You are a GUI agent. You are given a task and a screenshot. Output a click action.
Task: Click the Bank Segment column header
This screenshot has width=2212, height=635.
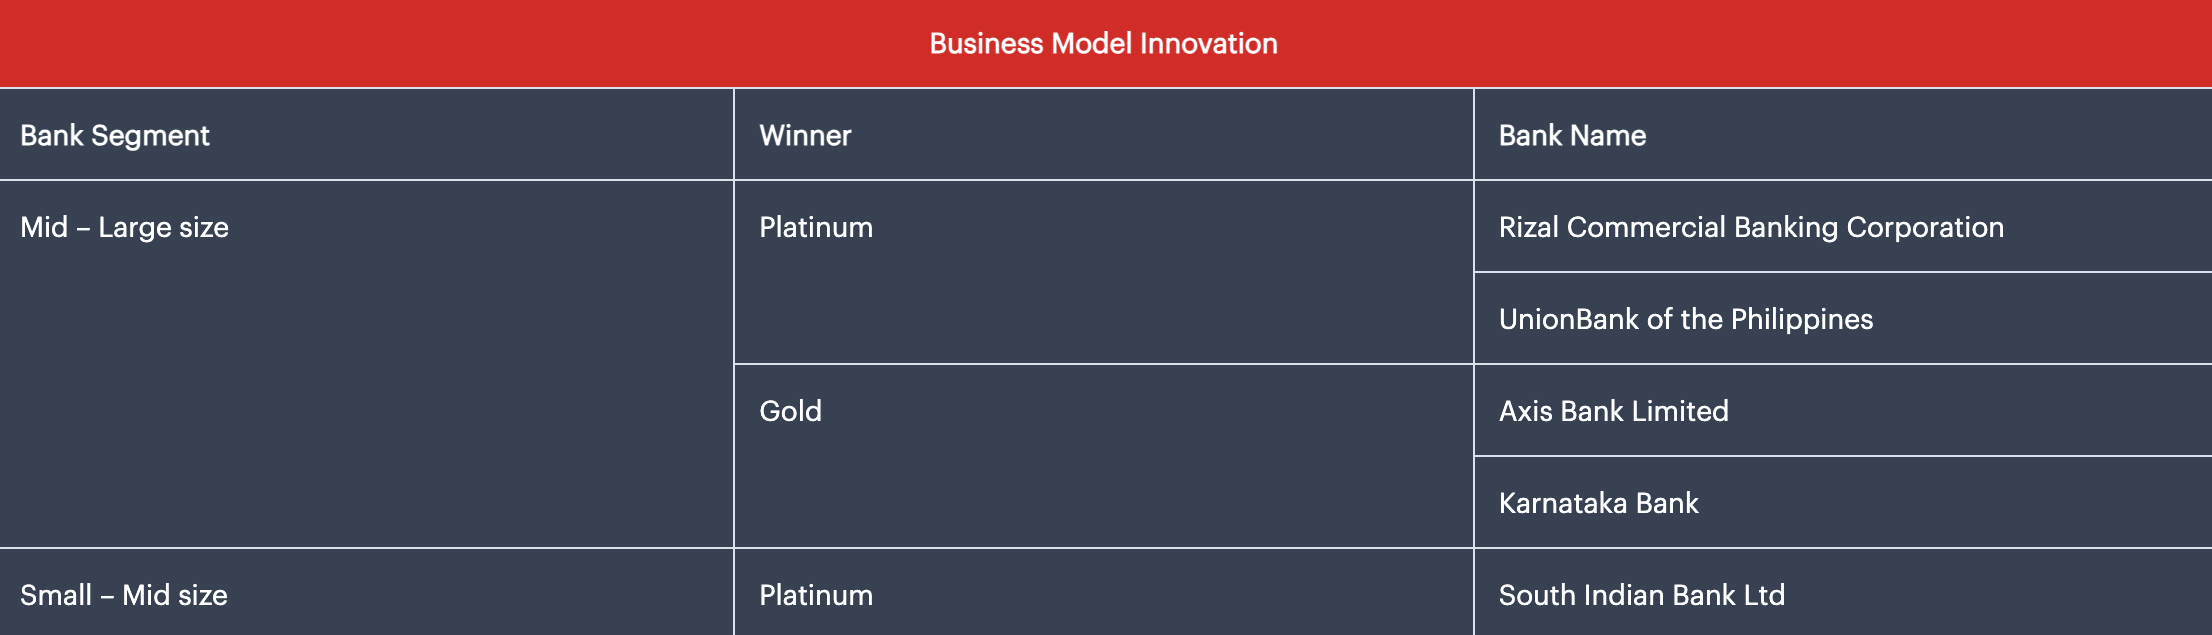coord(115,136)
